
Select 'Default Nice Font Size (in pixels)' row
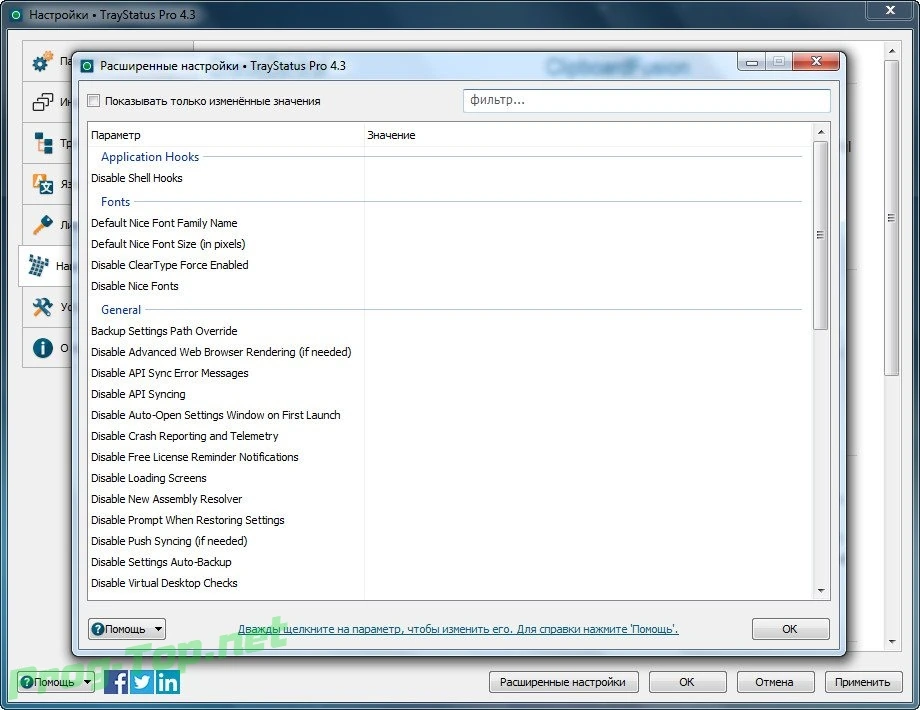[x=449, y=244]
